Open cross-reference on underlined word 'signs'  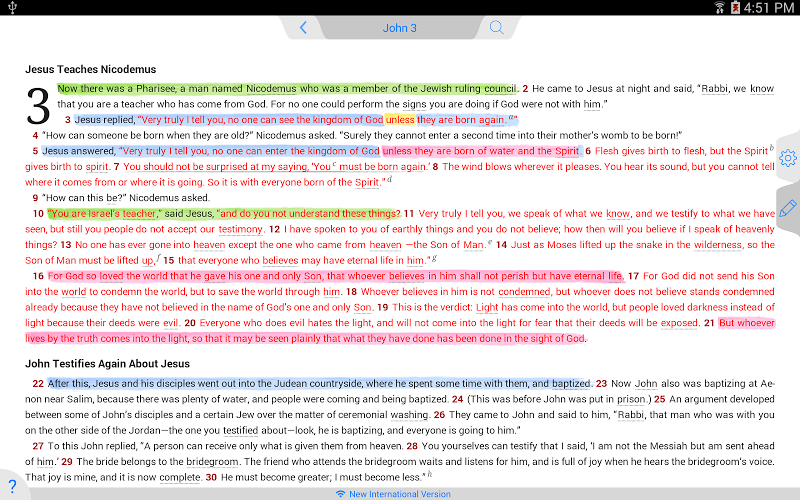(x=414, y=105)
